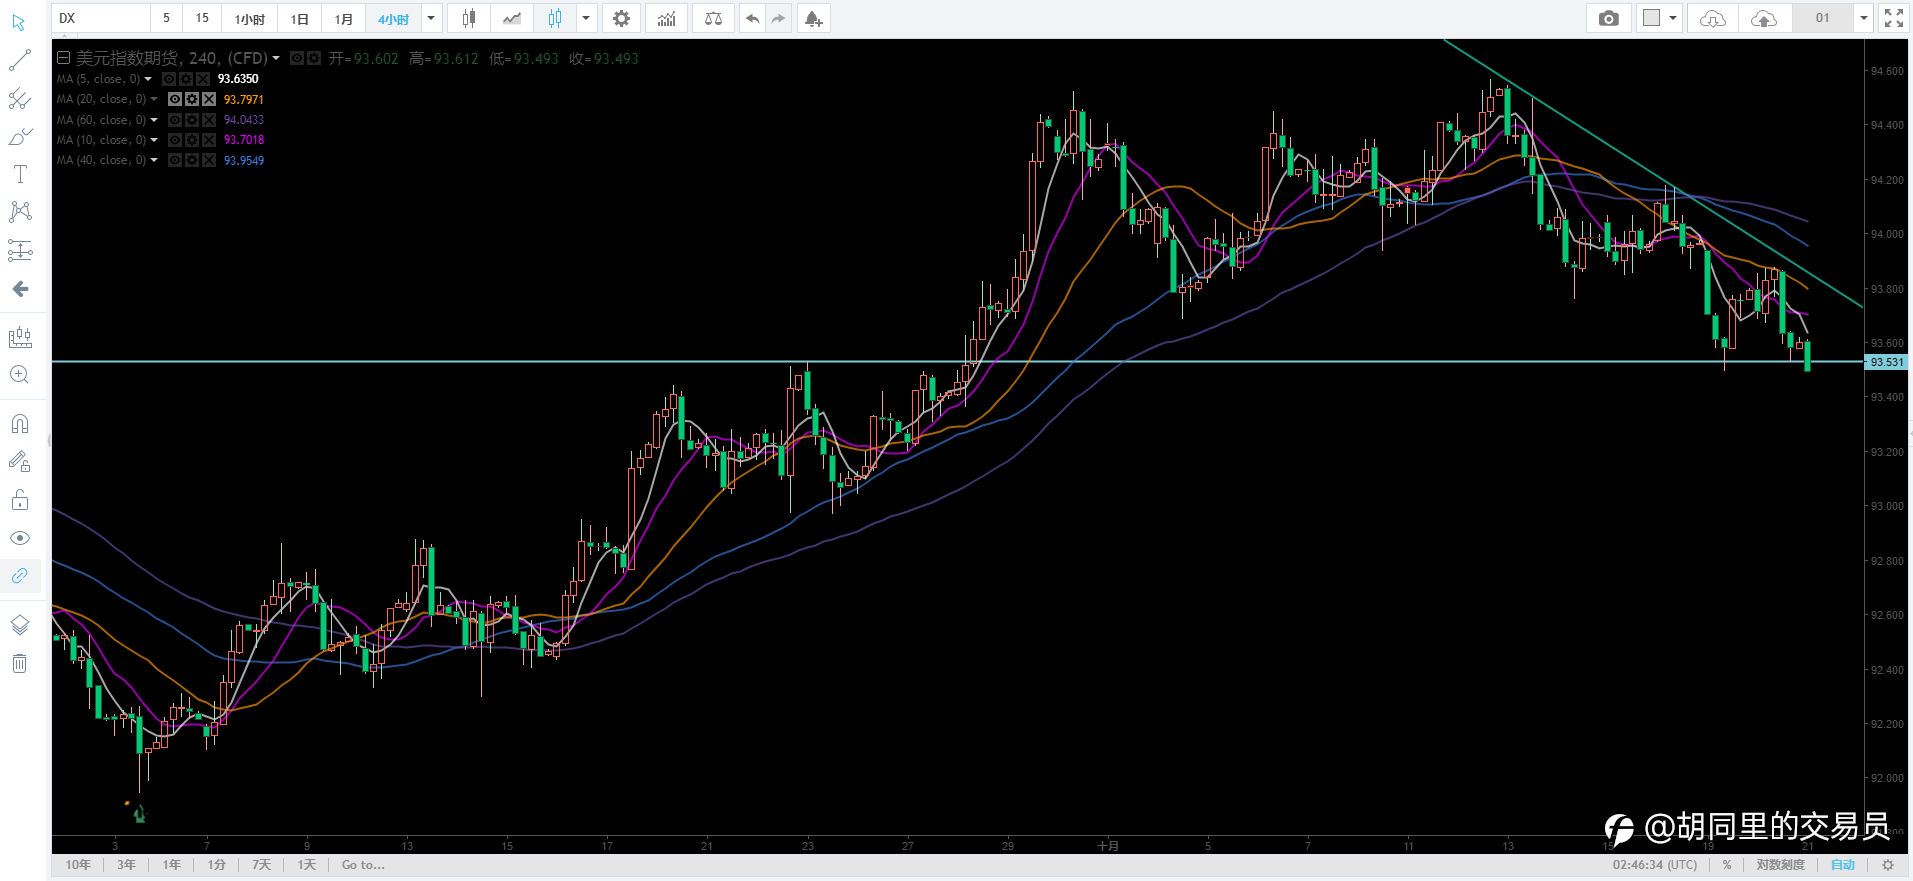Set date range to 7天
1913x881 pixels.
click(x=262, y=865)
